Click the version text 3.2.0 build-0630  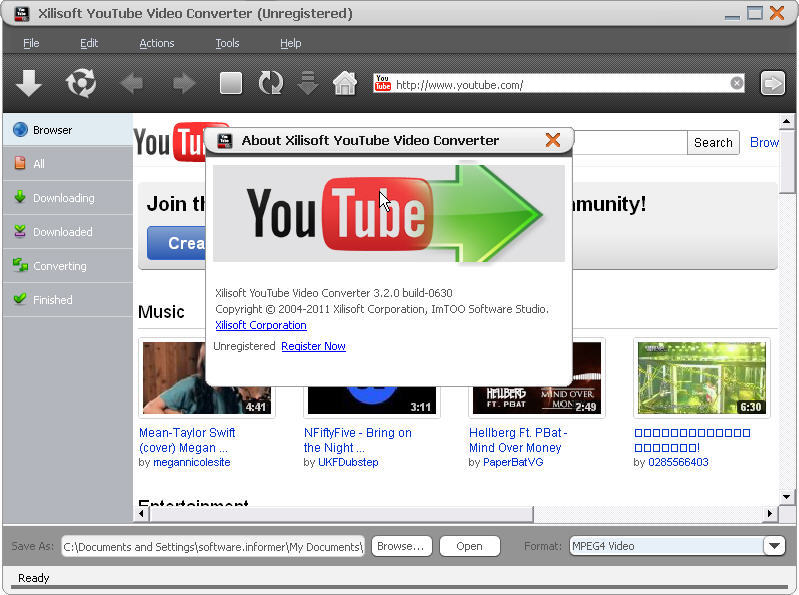413,293
